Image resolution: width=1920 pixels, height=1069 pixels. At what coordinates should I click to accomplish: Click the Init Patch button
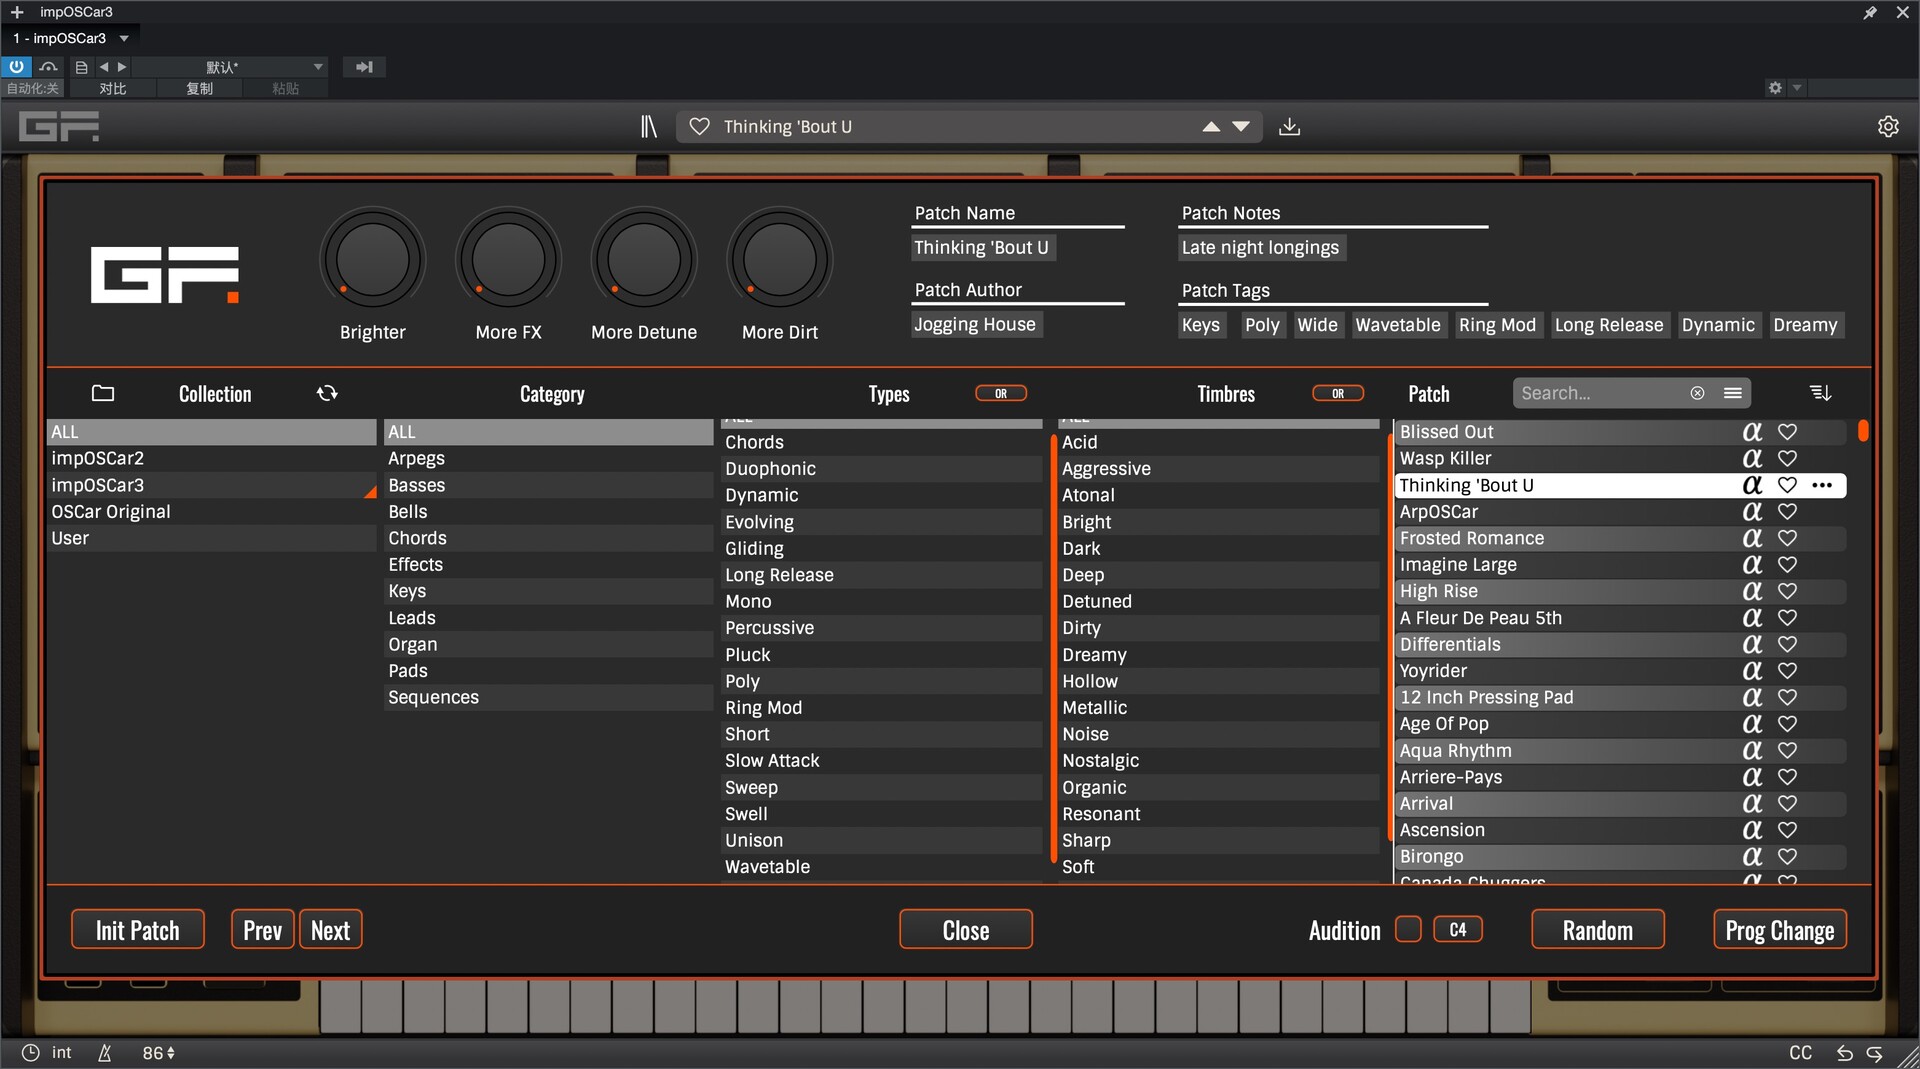(x=138, y=930)
